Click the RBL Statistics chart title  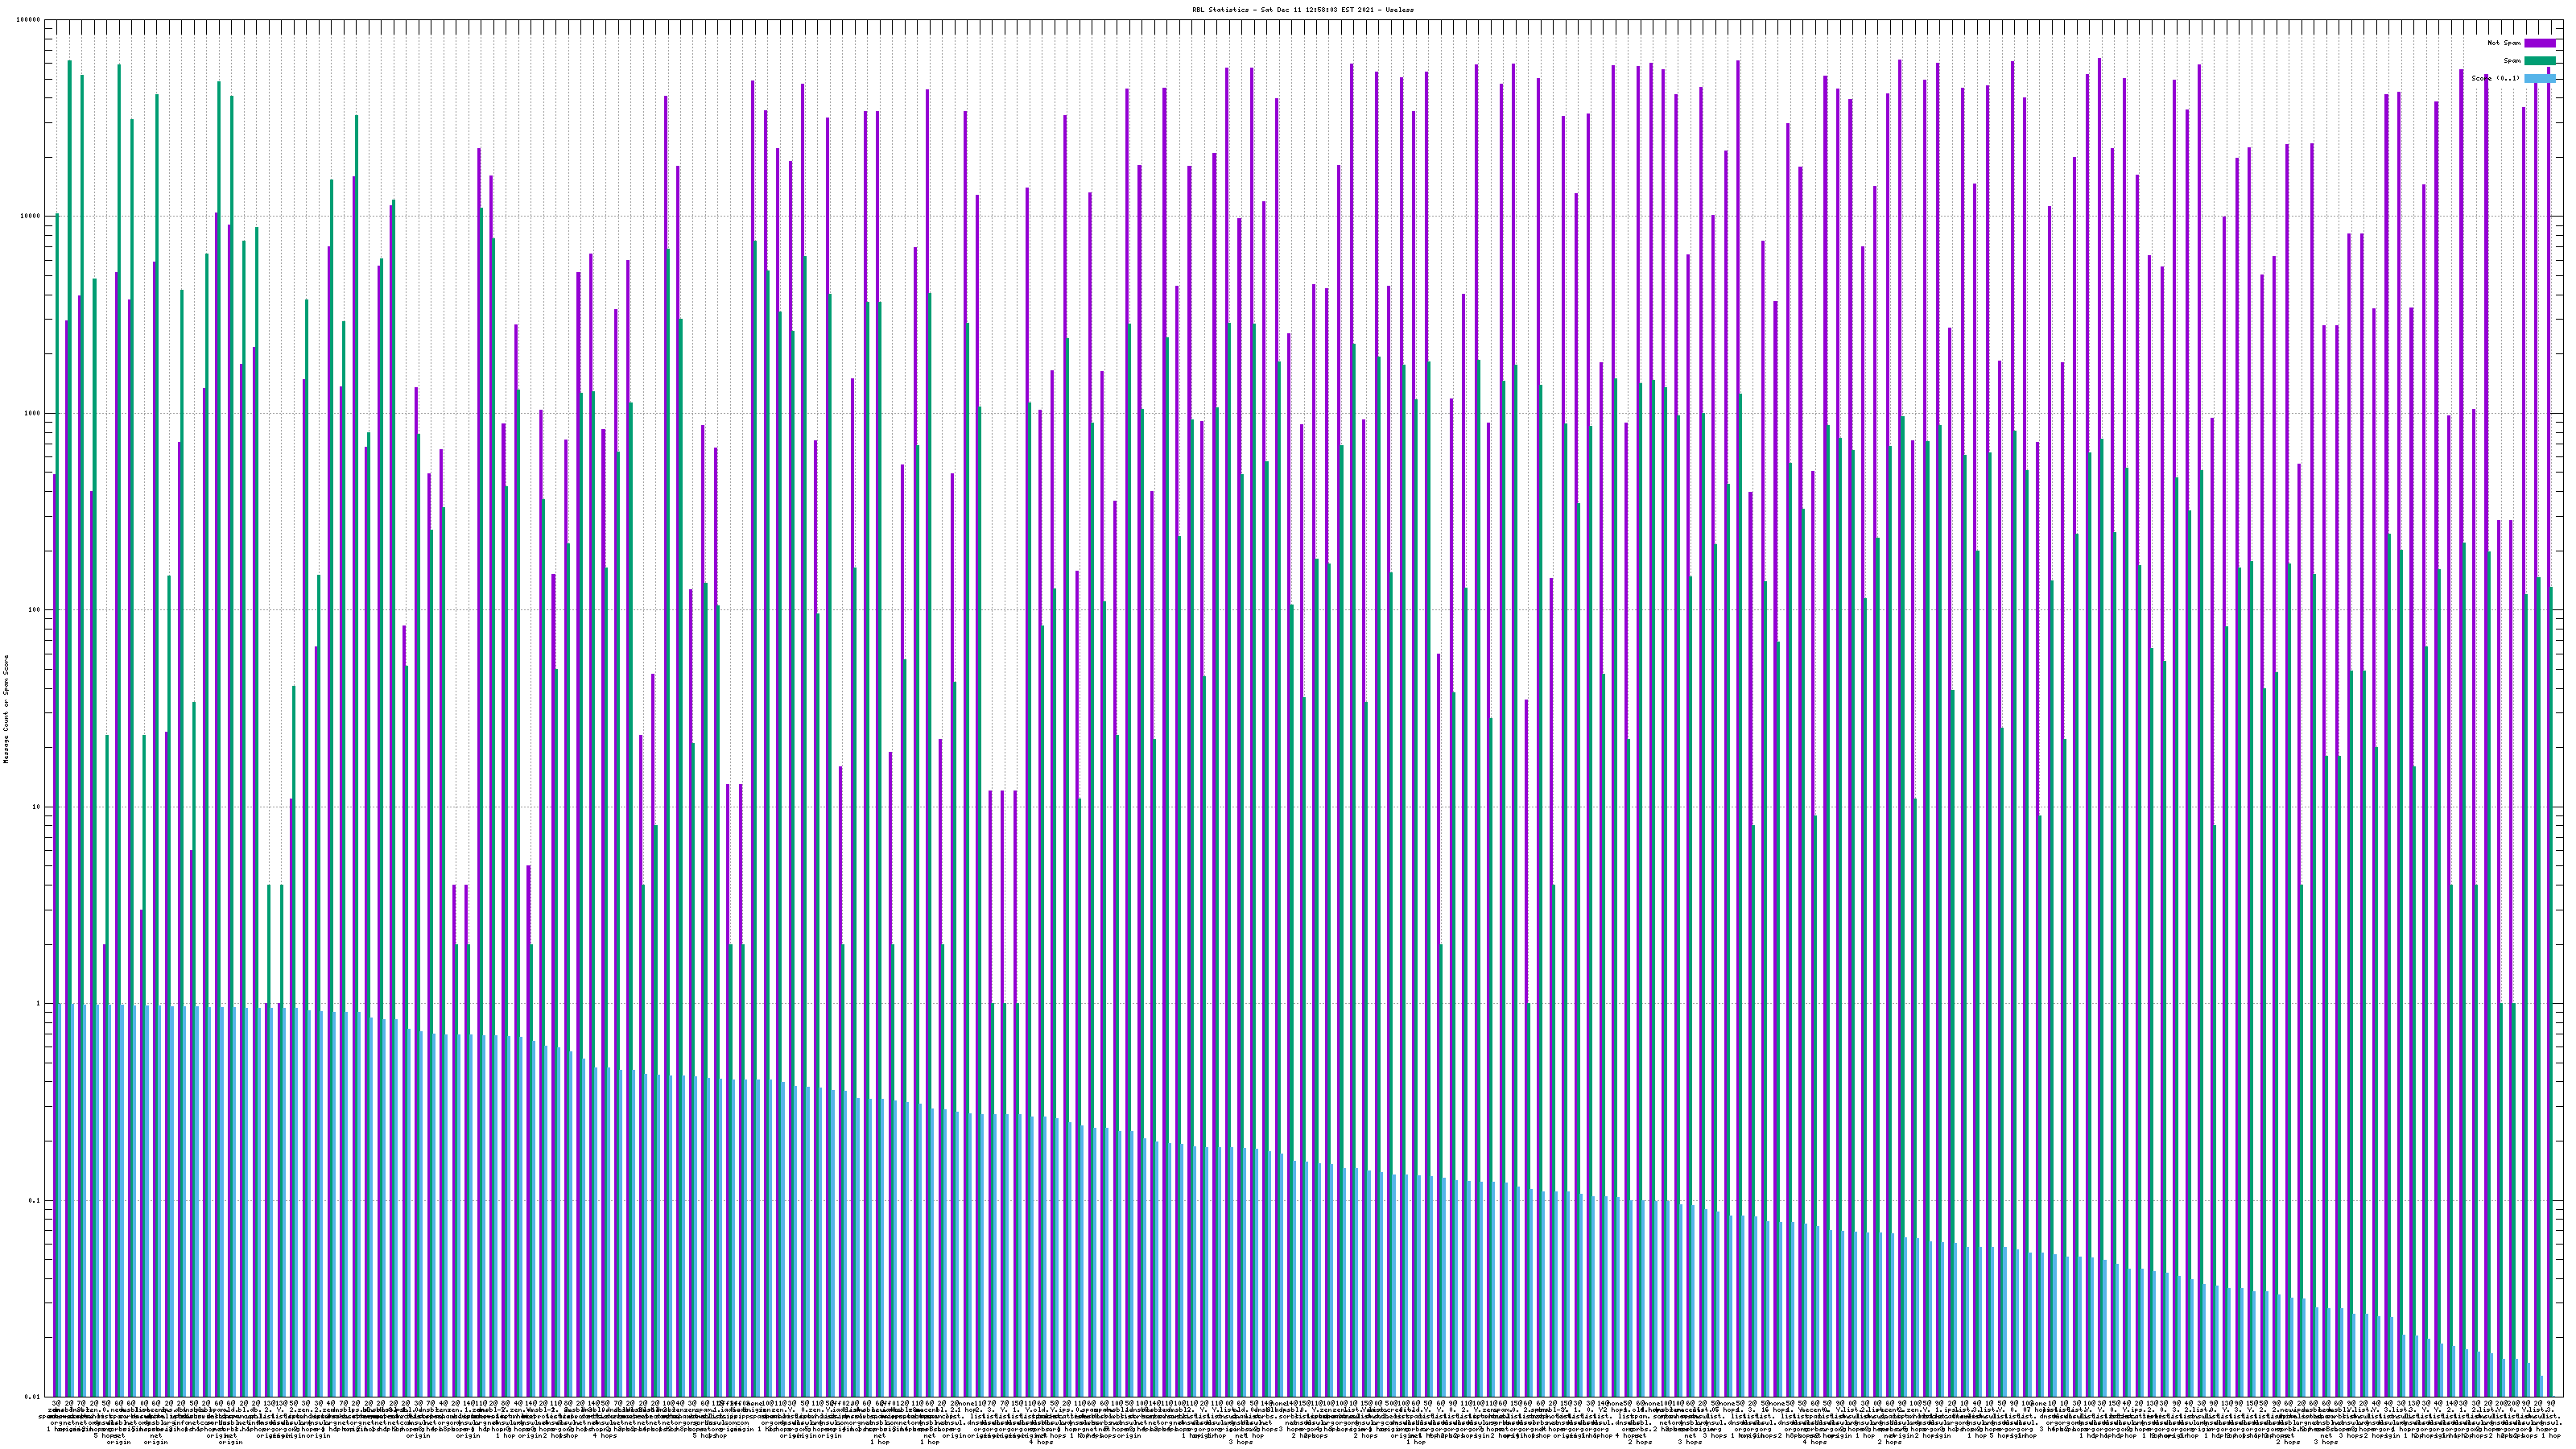[1303, 10]
